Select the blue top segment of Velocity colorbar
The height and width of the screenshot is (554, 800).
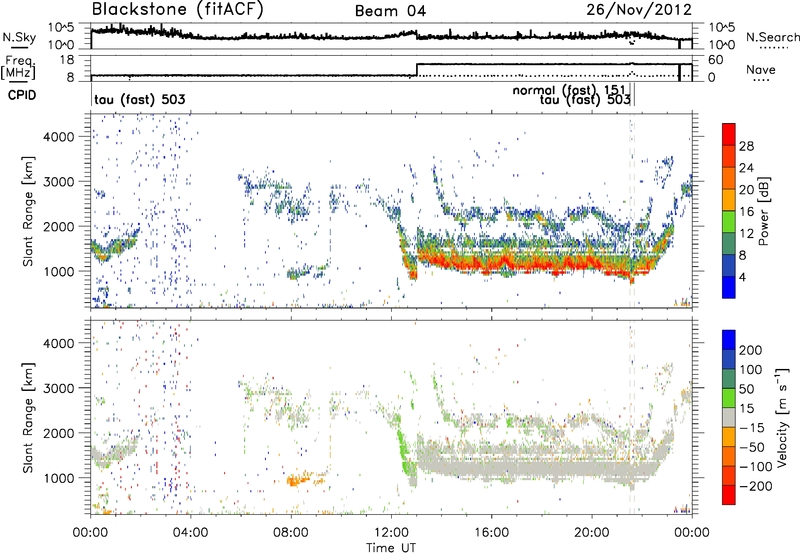click(x=729, y=340)
